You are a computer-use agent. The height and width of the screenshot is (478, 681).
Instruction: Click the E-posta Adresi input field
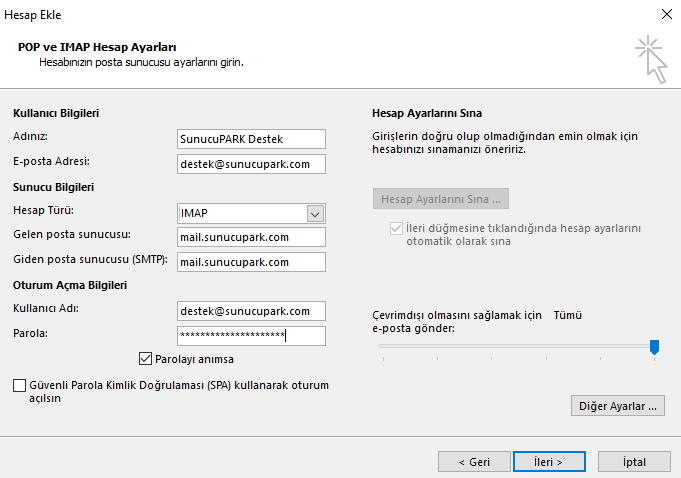tap(251, 164)
